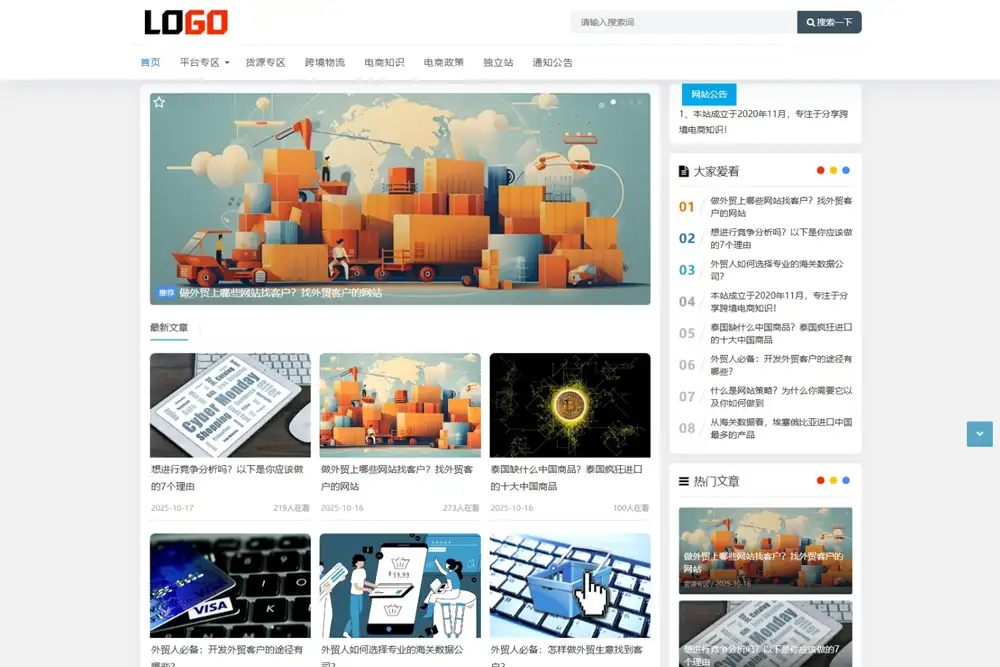Select the 网站公告 tab label

pyautogui.click(x=709, y=94)
